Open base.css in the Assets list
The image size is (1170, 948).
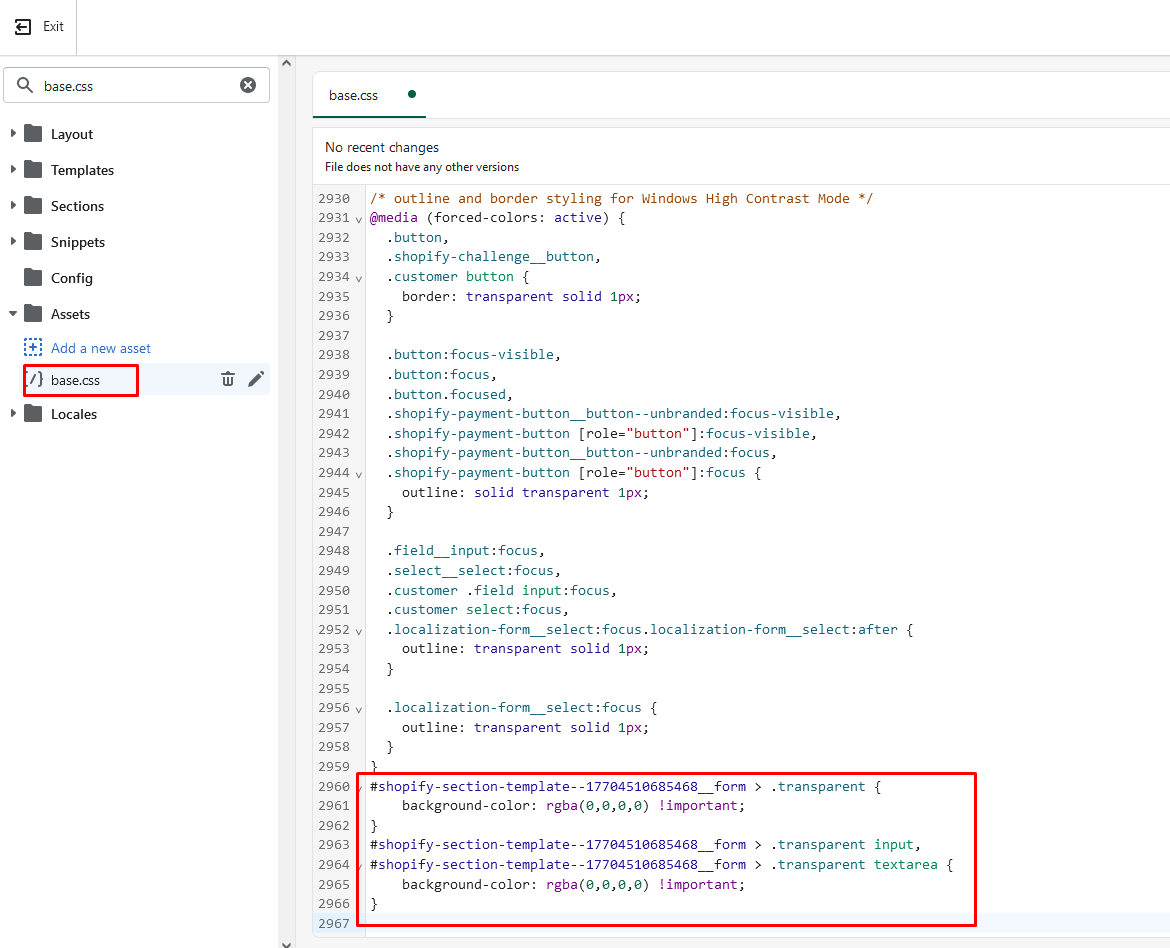point(75,380)
